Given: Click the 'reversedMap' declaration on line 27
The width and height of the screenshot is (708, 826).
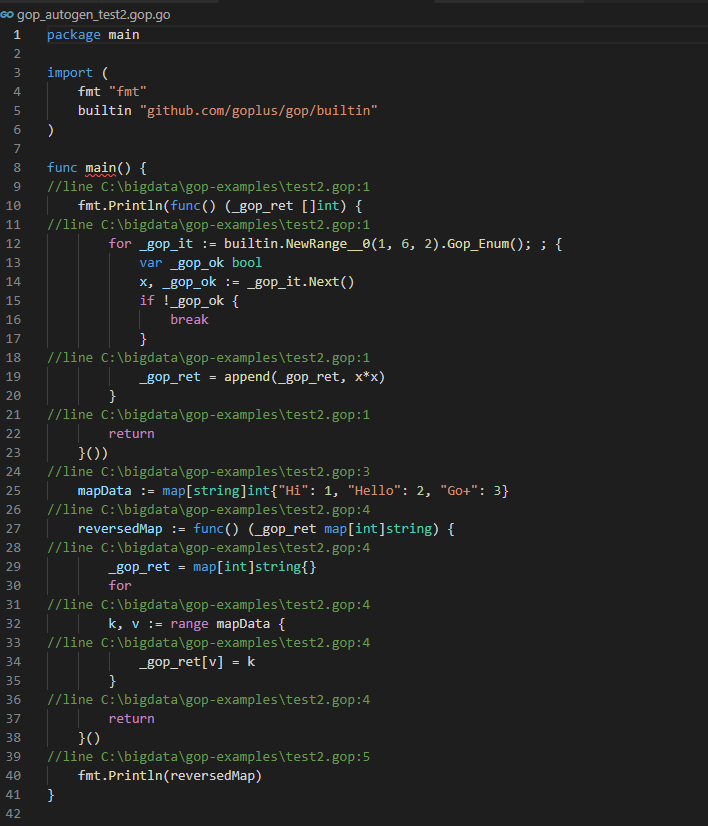Looking at the screenshot, I should 120,529.
